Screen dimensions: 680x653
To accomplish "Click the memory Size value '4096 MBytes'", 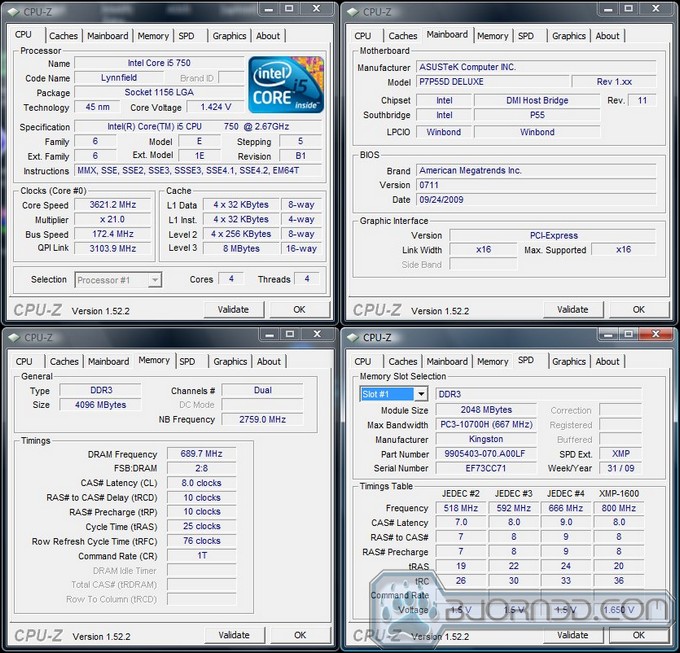I will [x=101, y=405].
